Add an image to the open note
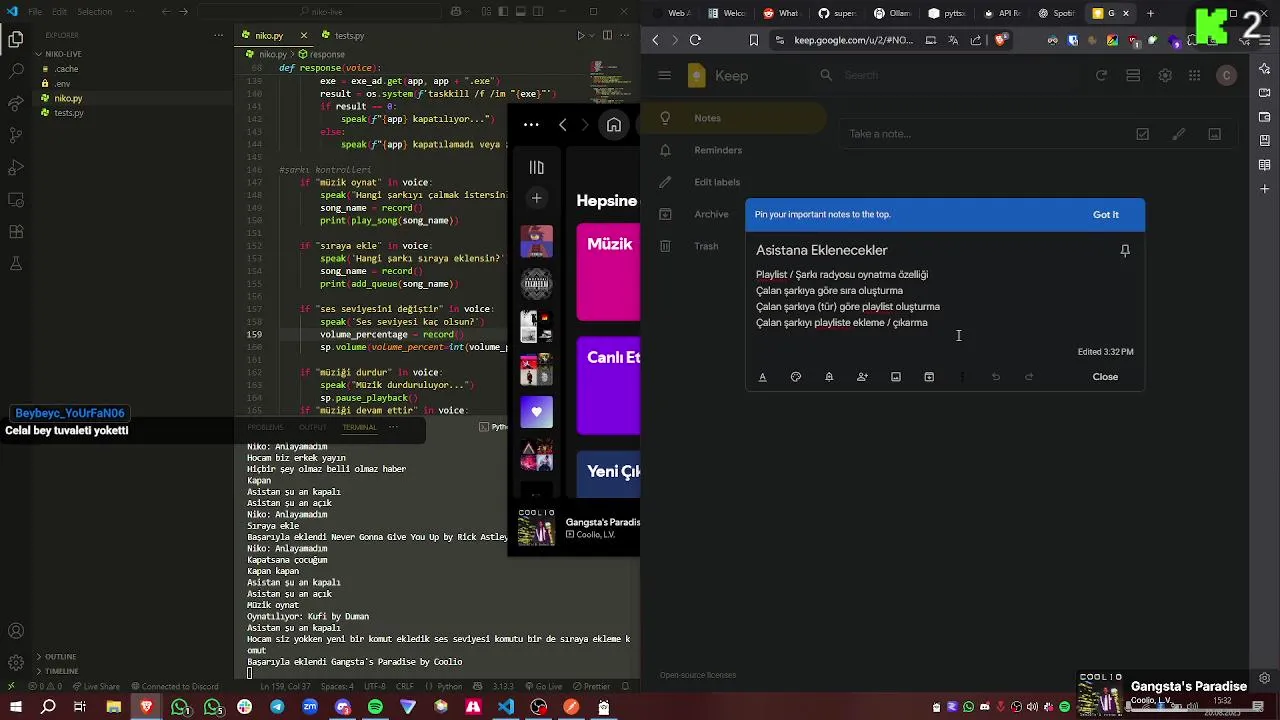Image resolution: width=1280 pixels, height=720 pixels. [896, 377]
